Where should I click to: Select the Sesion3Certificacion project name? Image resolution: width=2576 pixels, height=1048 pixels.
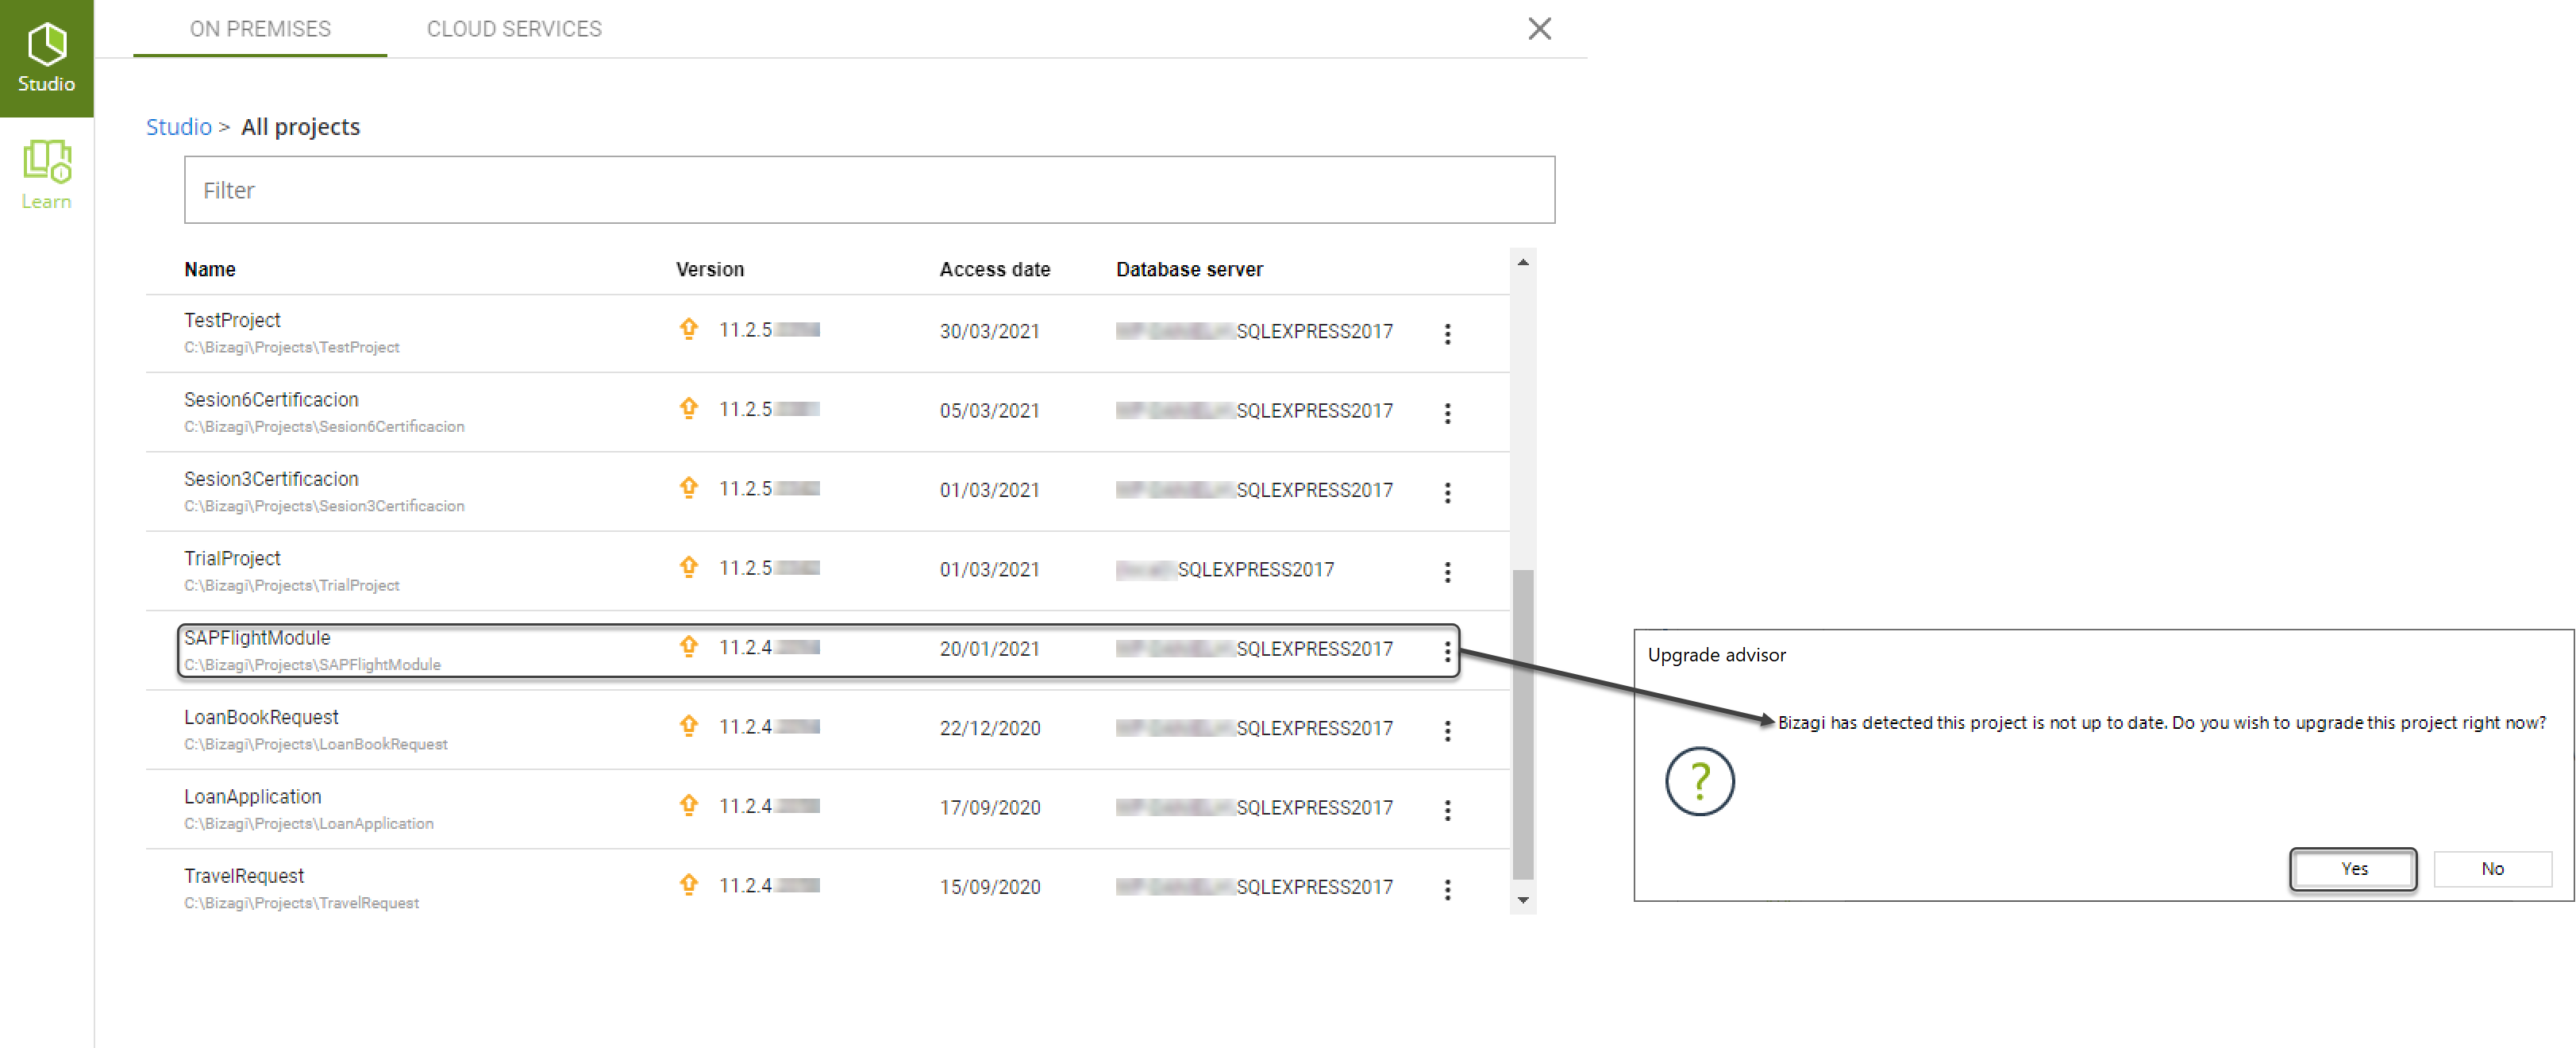pyautogui.click(x=271, y=479)
